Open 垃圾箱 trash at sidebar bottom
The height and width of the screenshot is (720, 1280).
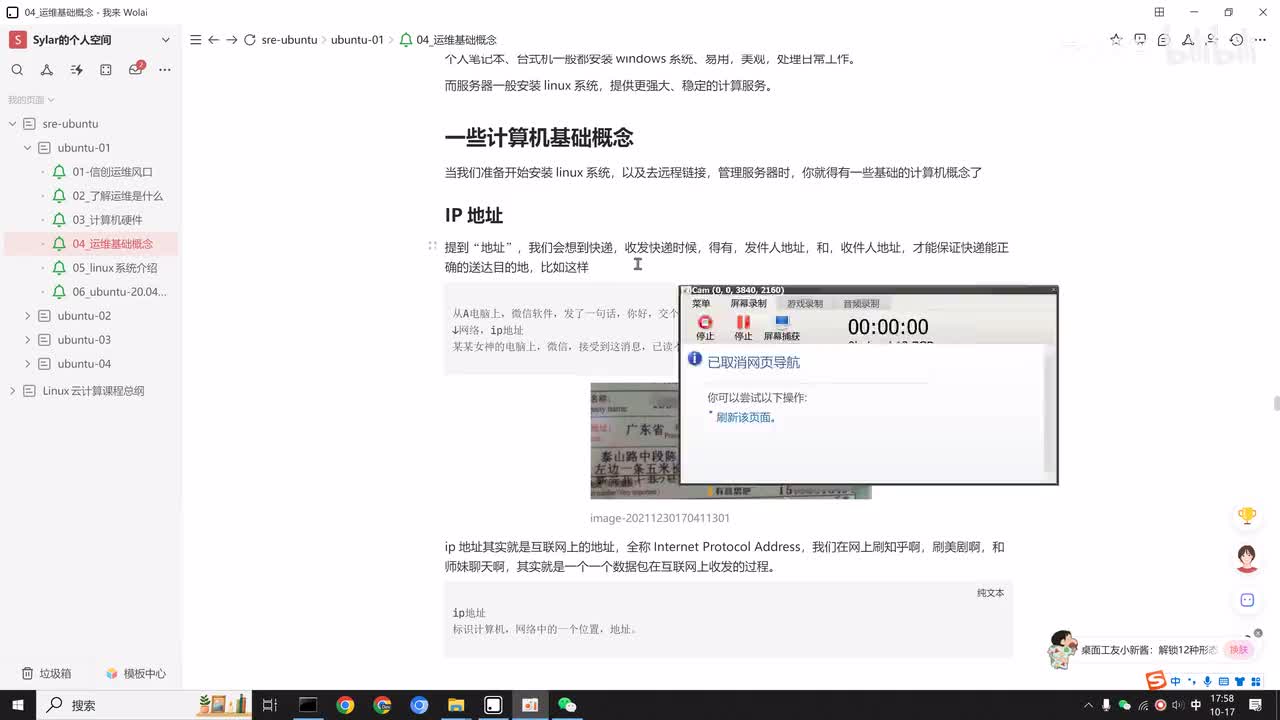pyautogui.click(x=47, y=674)
